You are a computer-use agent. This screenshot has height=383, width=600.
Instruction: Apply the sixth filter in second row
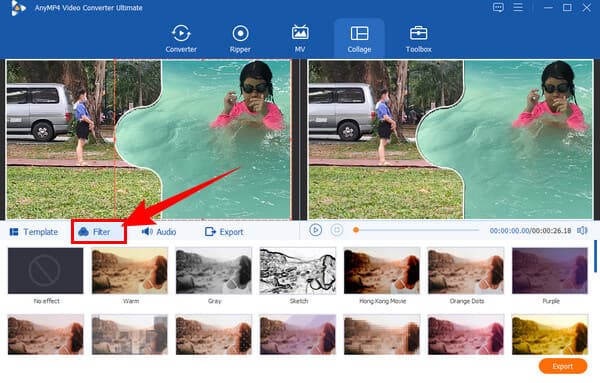coord(466,335)
